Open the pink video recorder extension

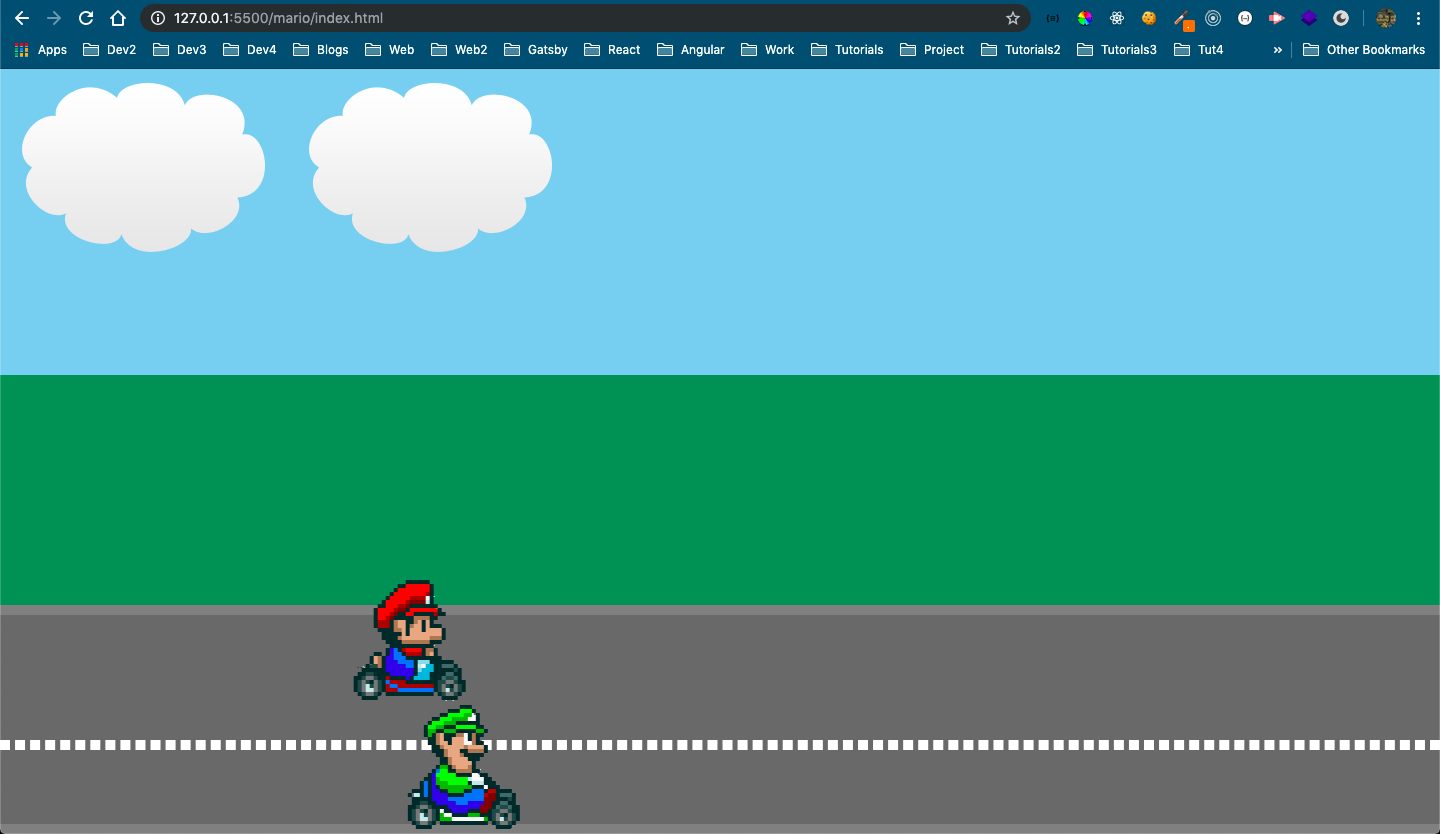point(1276,18)
